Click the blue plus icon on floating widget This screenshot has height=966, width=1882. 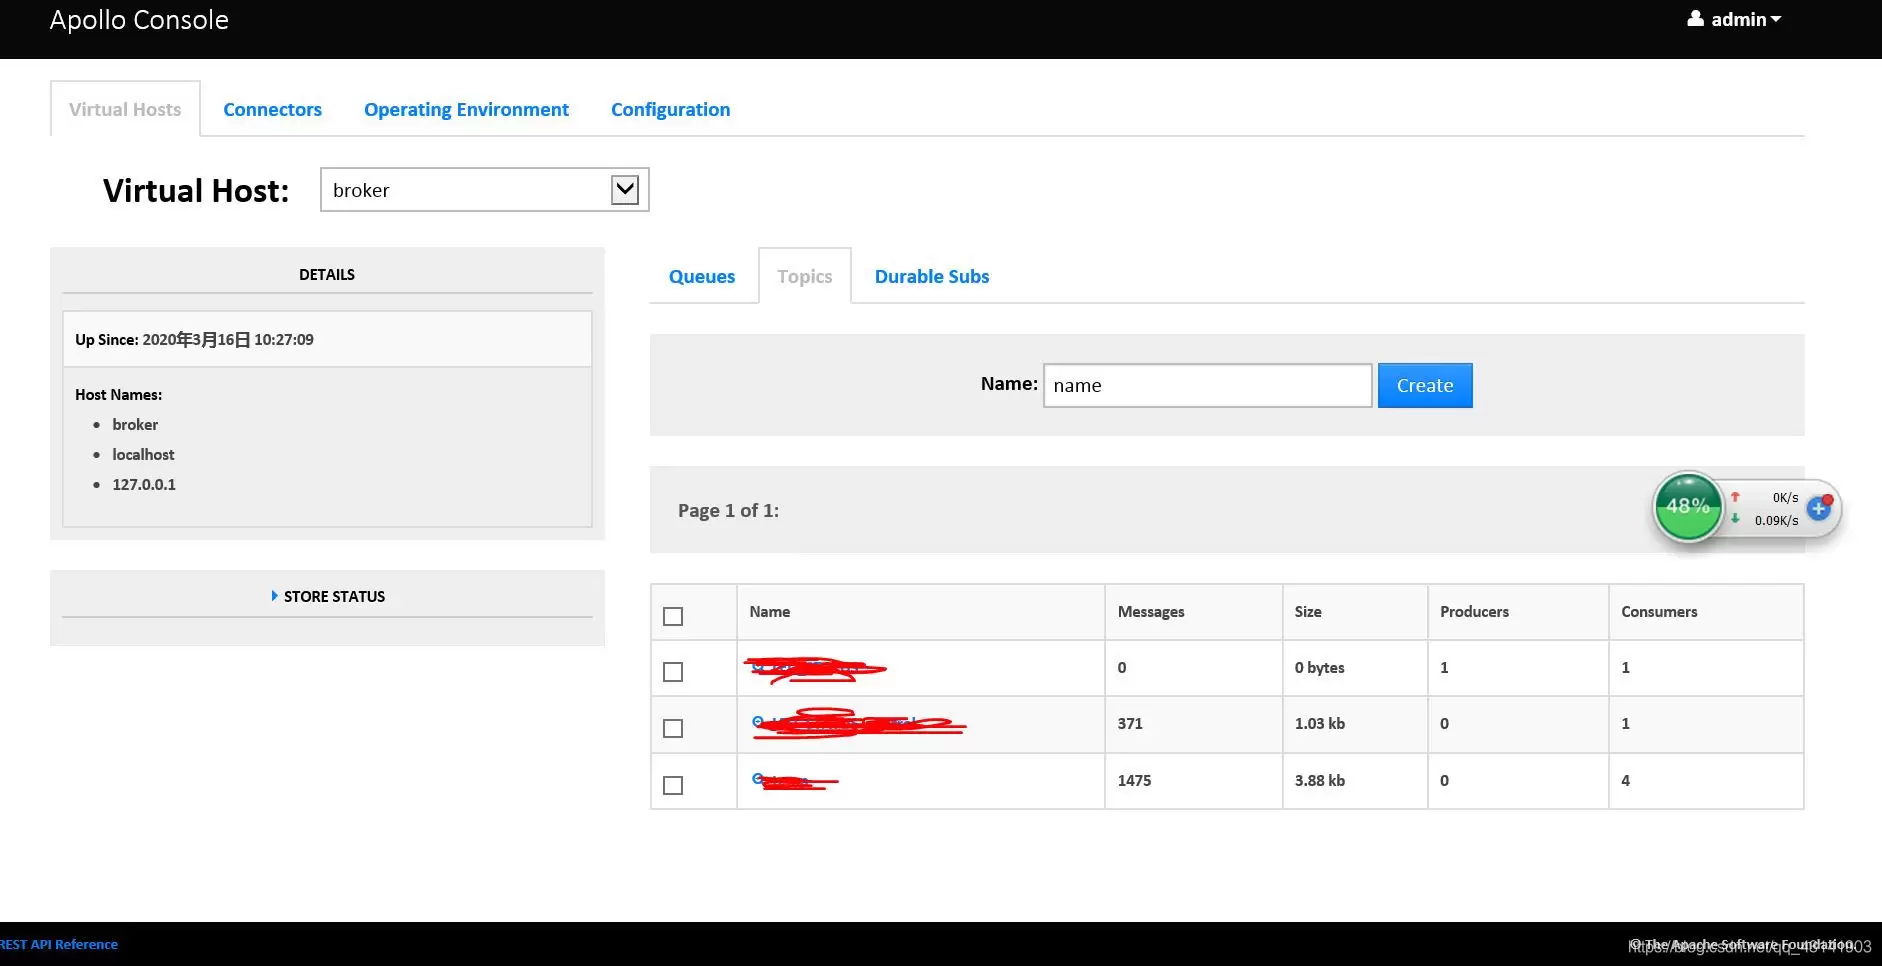(x=1819, y=508)
